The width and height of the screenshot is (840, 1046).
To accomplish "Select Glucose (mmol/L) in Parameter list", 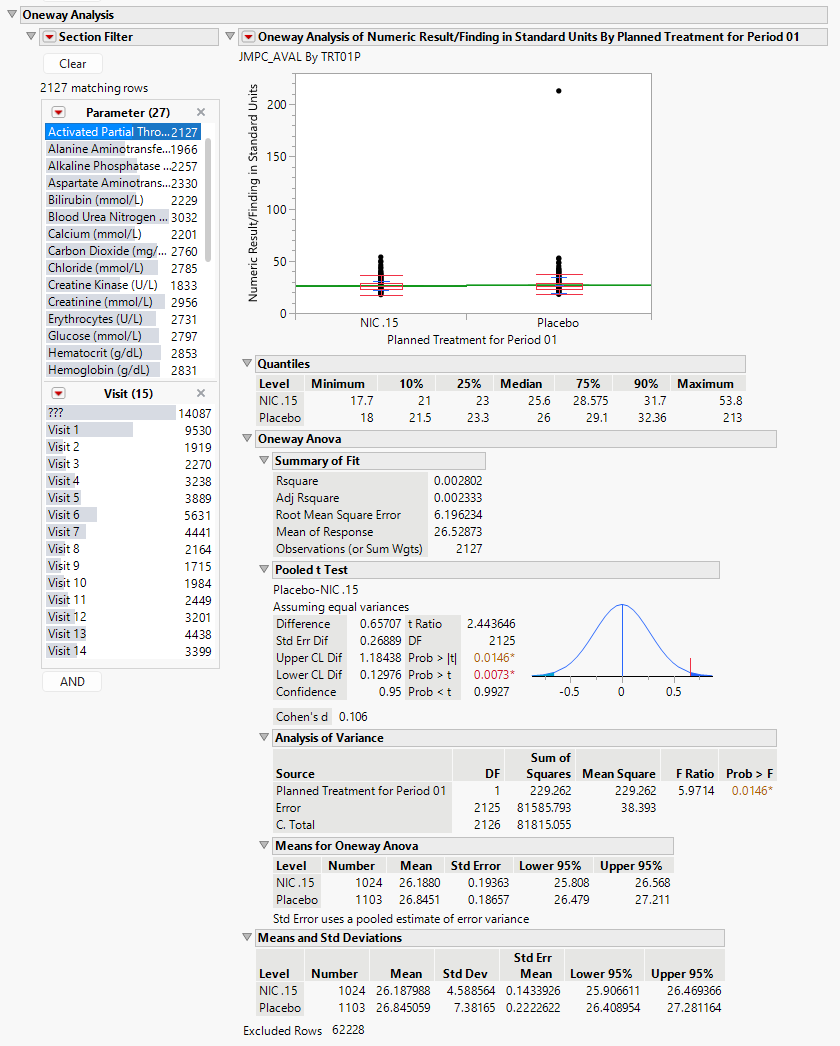I will (x=94, y=336).
